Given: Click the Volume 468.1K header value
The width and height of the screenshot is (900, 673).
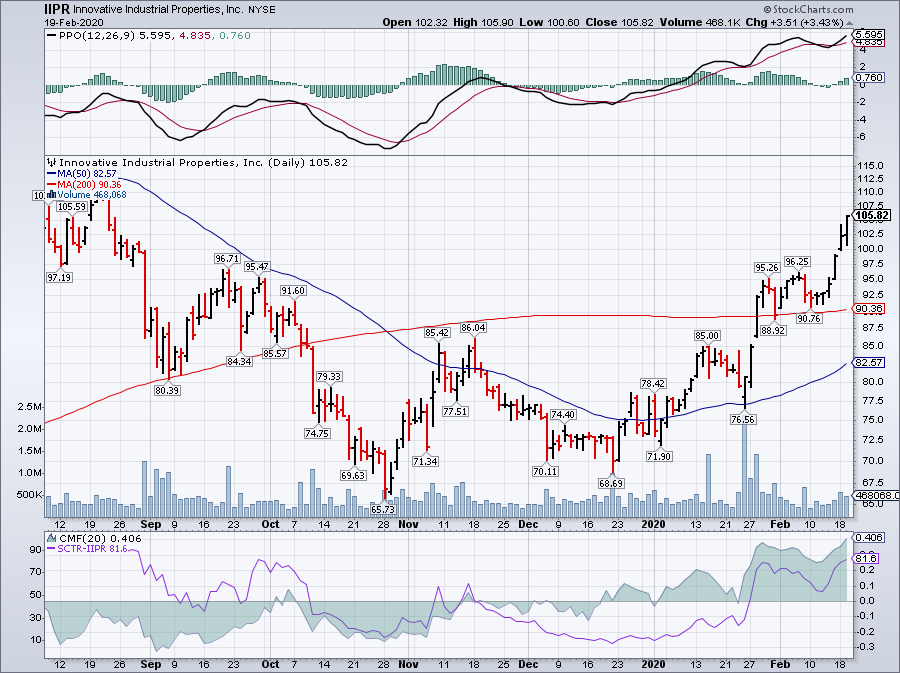Looking at the screenshot, I should point(701,22).
